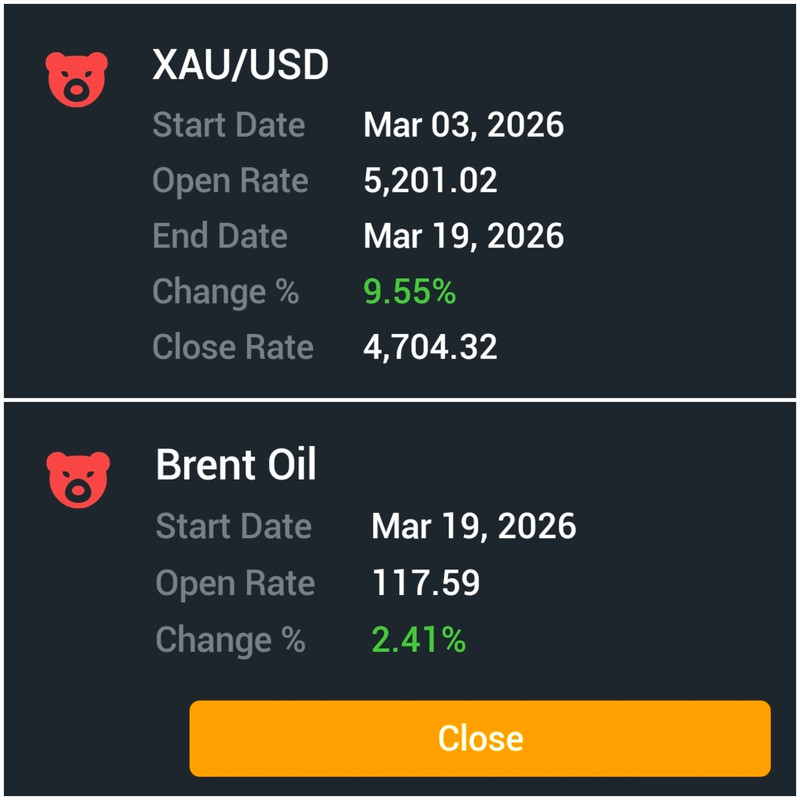The image size is (800, 800).
Task: Click the XAU/USD start date Mar 03, 2026
Action: (463, 125)
